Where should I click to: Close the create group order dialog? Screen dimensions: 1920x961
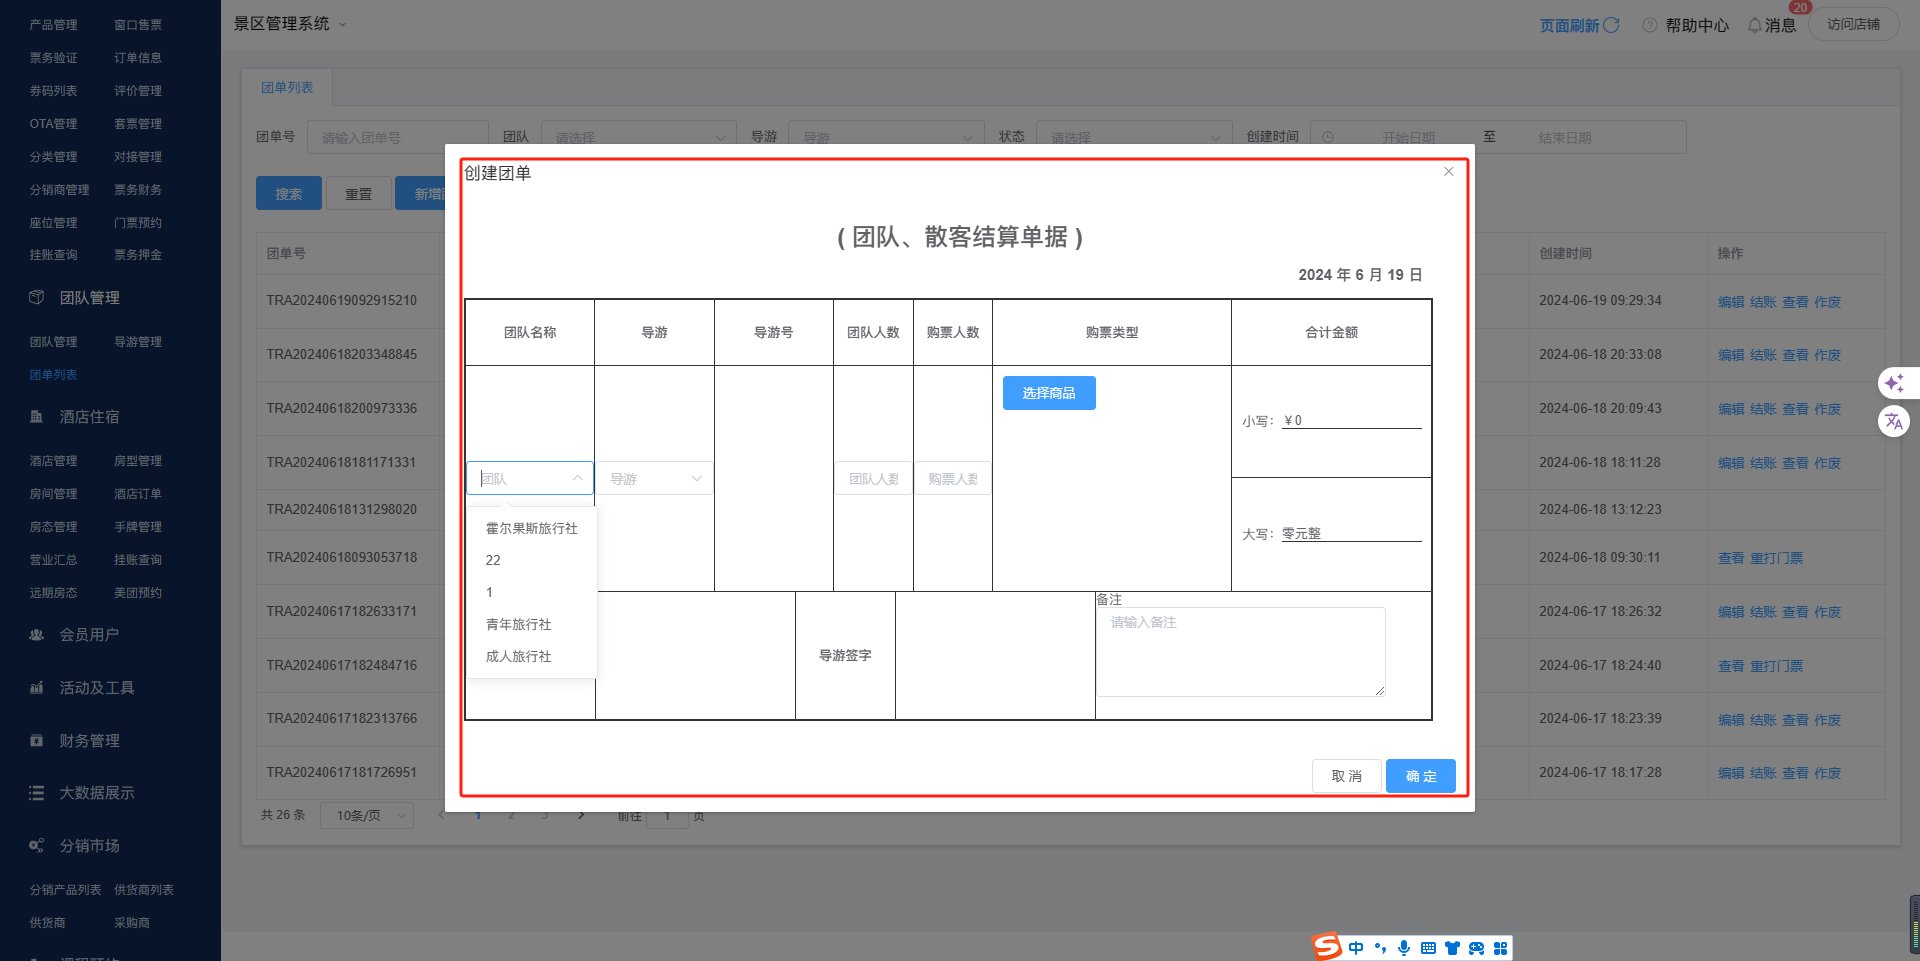[1448, 172]
